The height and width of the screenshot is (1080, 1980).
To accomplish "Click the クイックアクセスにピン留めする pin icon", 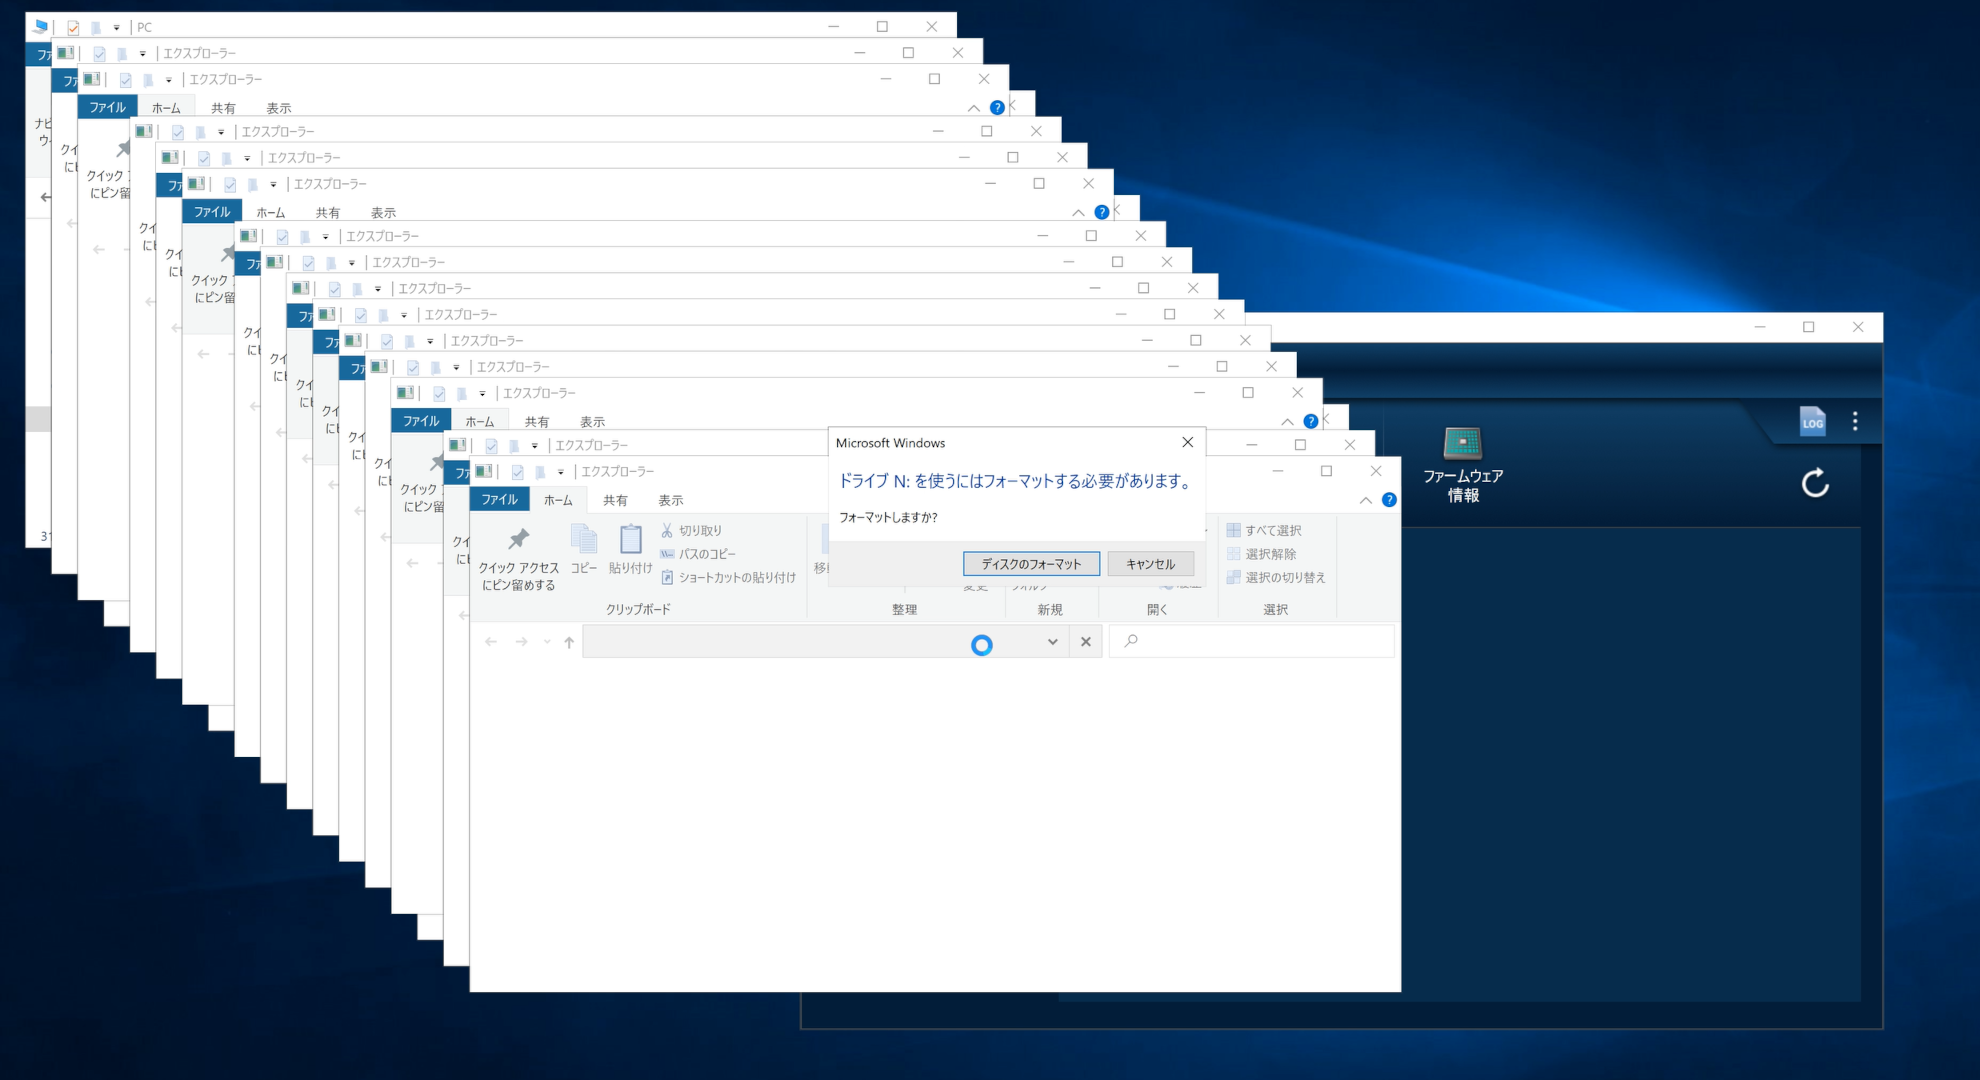I will pyautogui.click(x=518, y=540).
